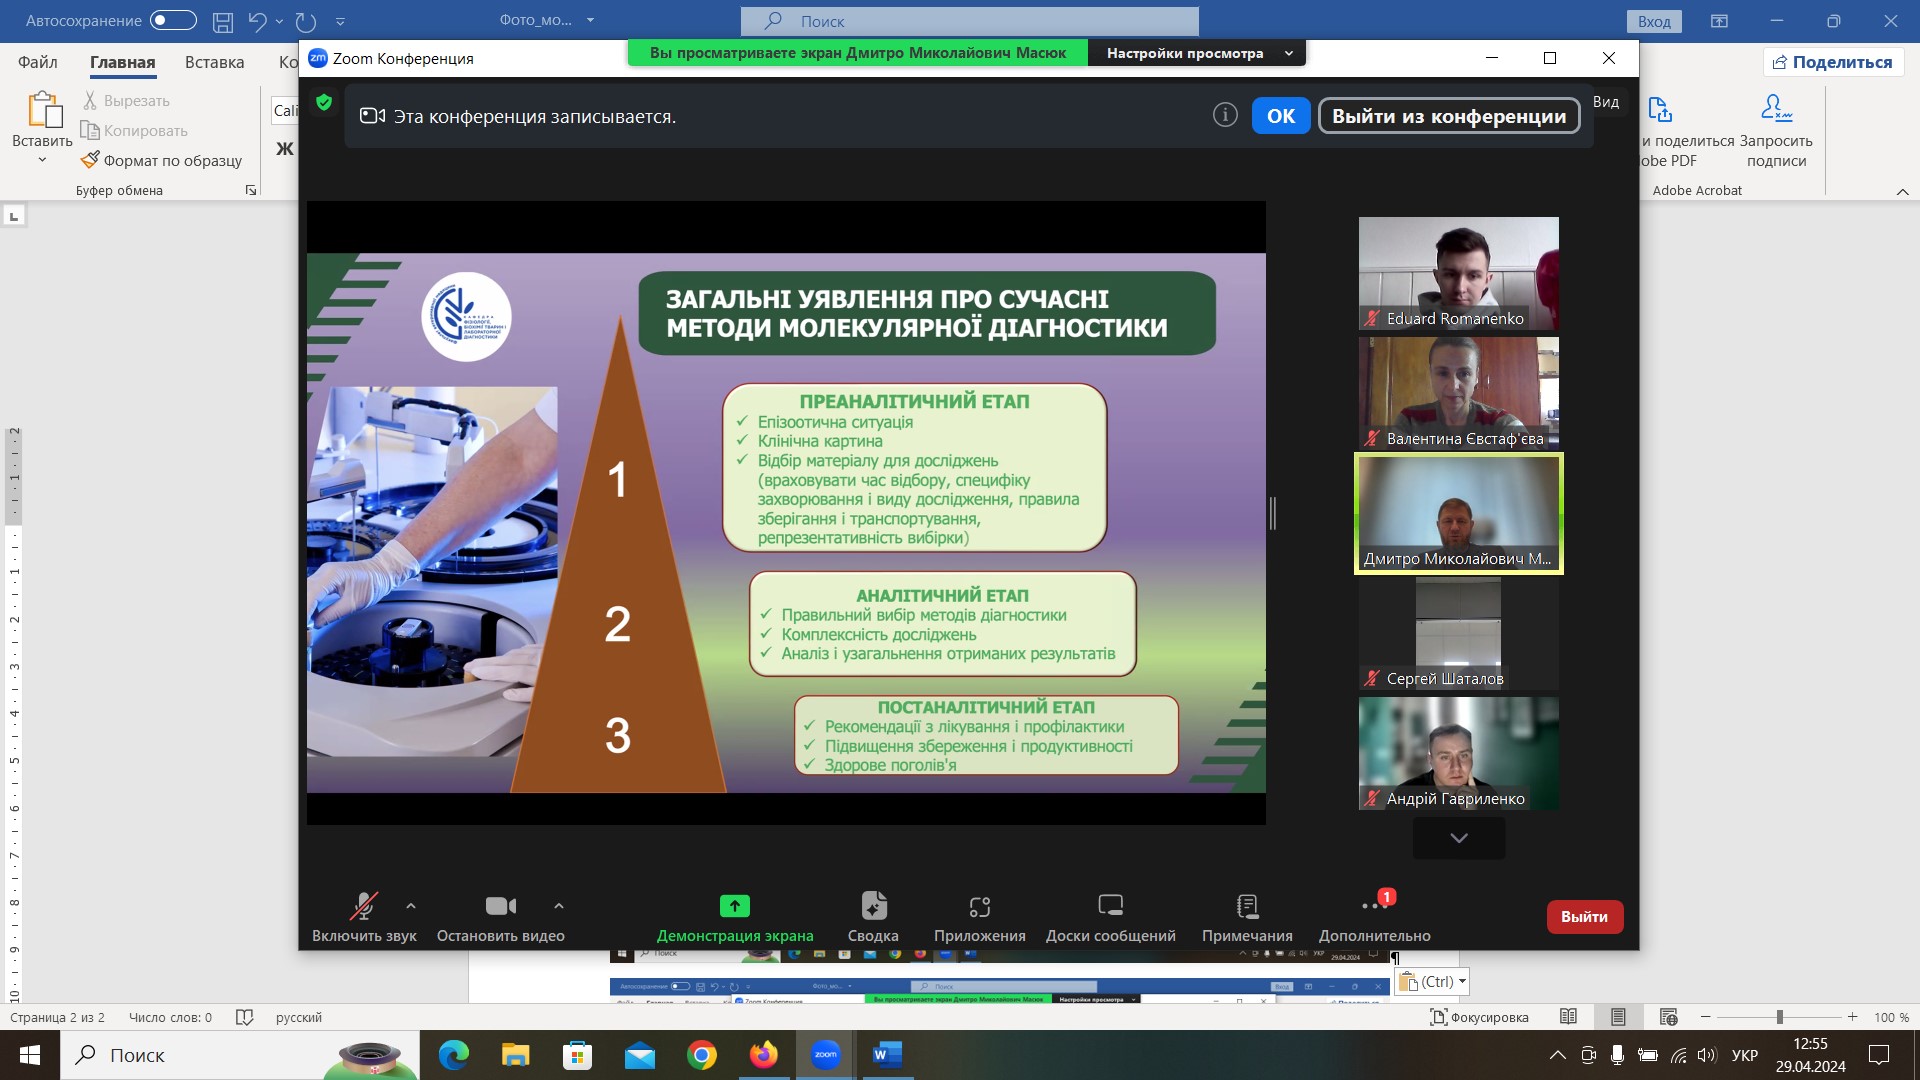The image size is (1920, 1080).
Task: Select Сергей Шаталов video thumbnail
Action: (x=1458, y=633)
